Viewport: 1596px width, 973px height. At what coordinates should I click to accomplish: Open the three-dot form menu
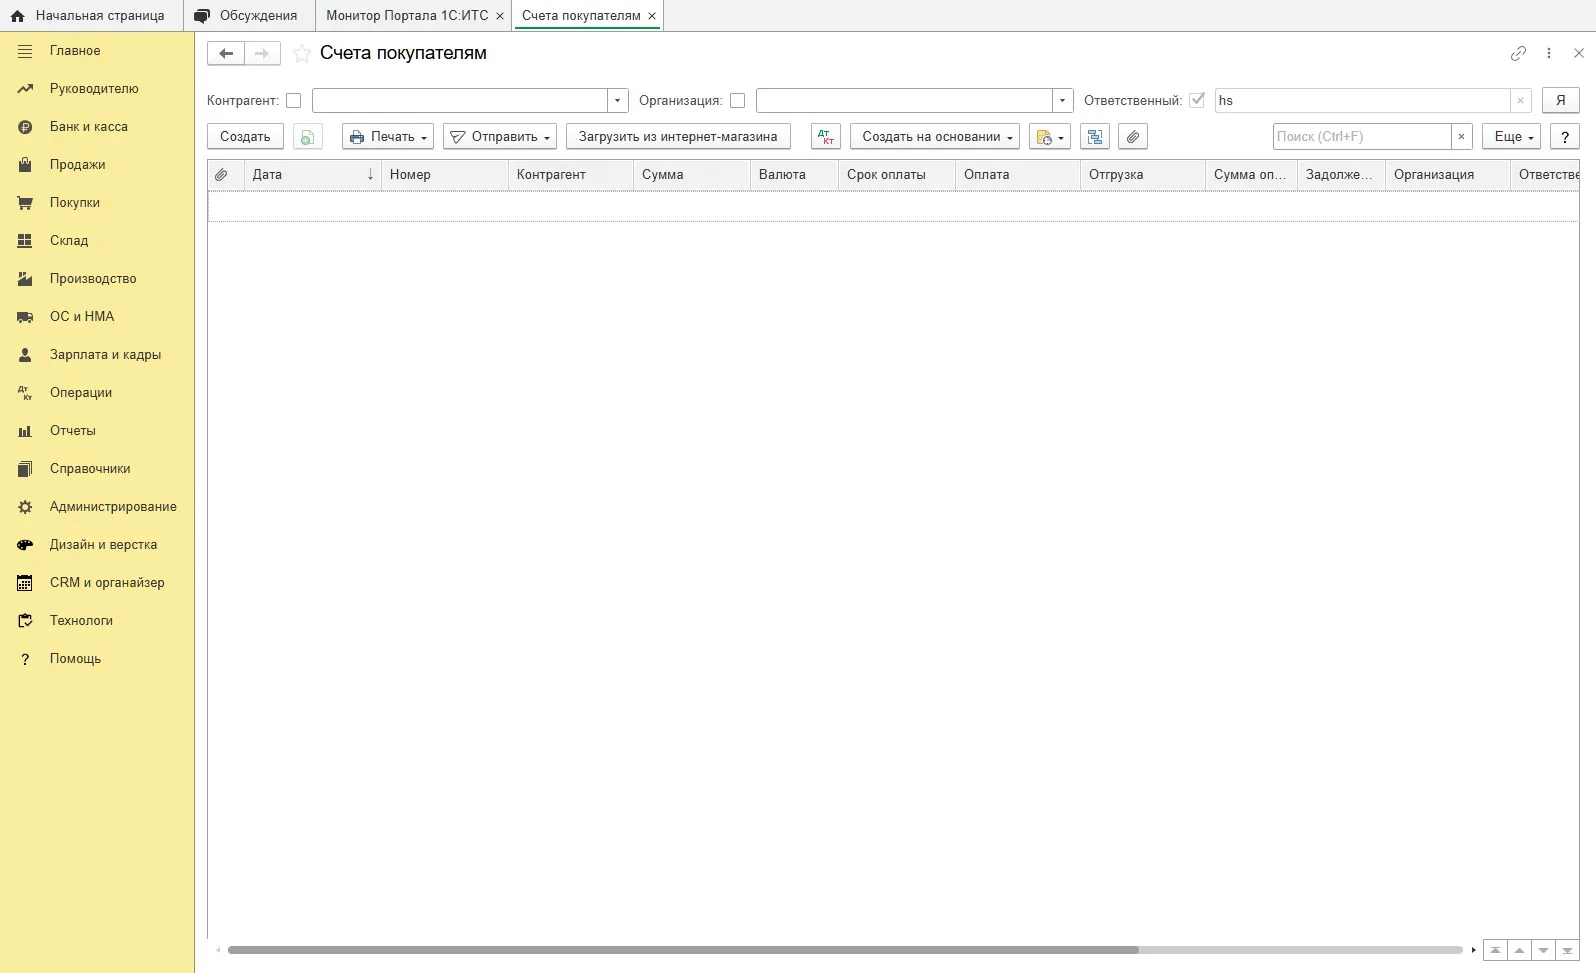click(x=1549, y=54)
